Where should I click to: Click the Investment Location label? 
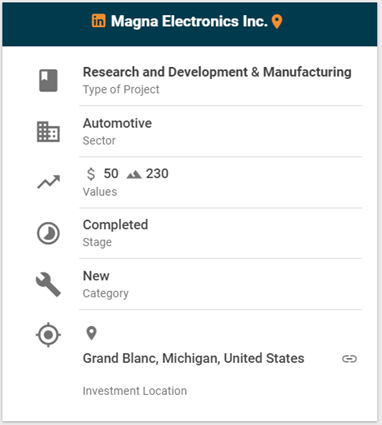[135, 391]
